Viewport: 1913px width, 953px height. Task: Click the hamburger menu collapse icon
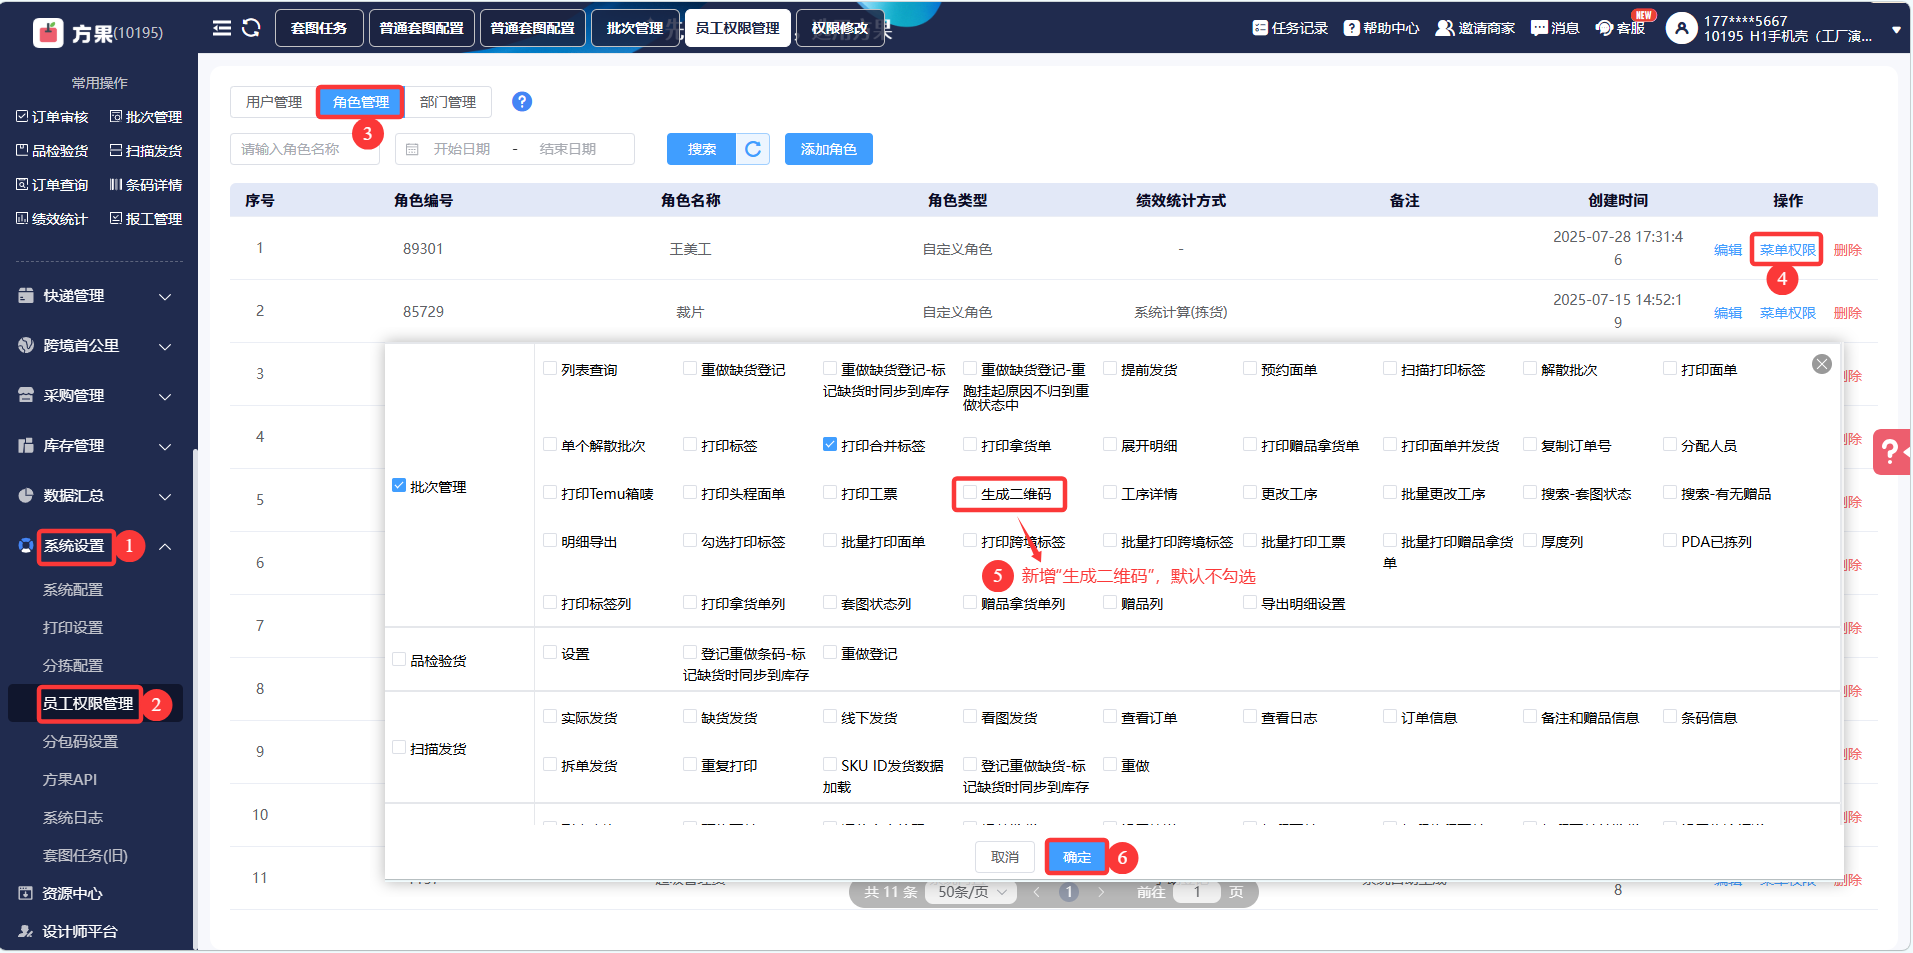click(222, 28)
